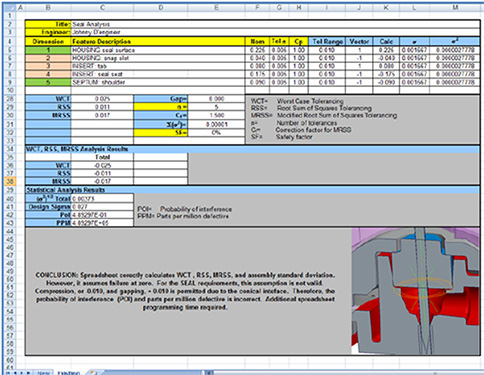Image resolution: width=484 pixels, height=375 pixels.
Task: Select the HOUSING seal surface description cell
Action: 158,50
